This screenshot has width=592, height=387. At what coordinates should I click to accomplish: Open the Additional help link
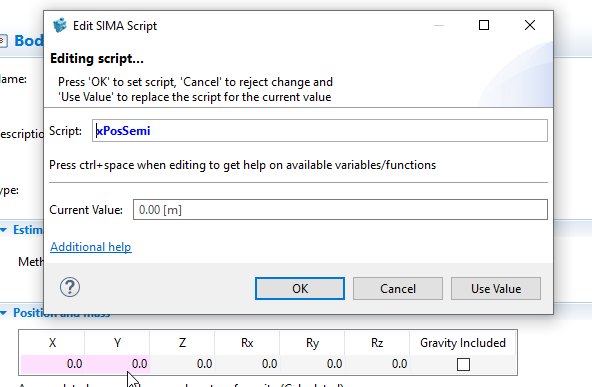click(x=91, y=247)
